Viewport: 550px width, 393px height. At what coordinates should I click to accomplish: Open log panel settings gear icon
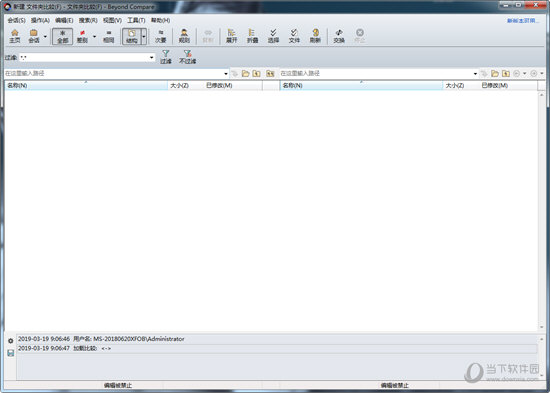[x=11, y=341]
